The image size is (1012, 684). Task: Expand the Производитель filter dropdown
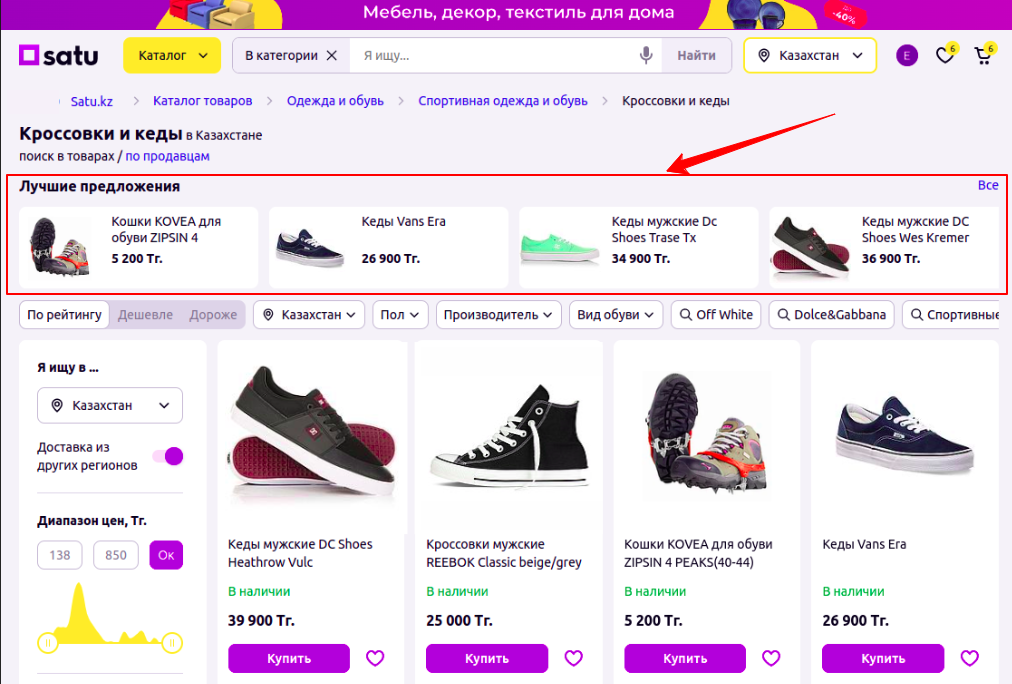[x=498, y=315]
